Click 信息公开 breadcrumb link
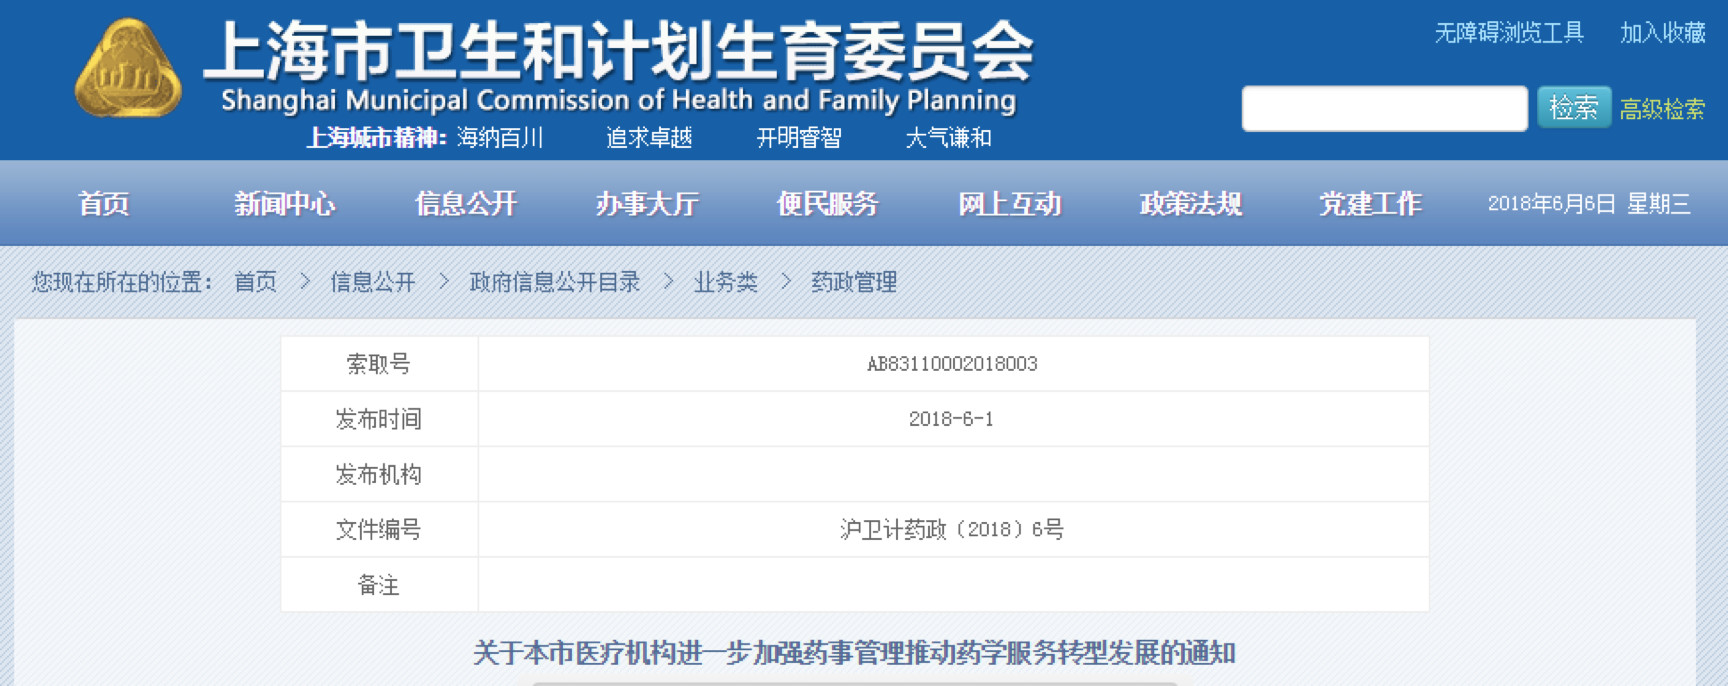The image size is (1728, 686). [372, 282]
